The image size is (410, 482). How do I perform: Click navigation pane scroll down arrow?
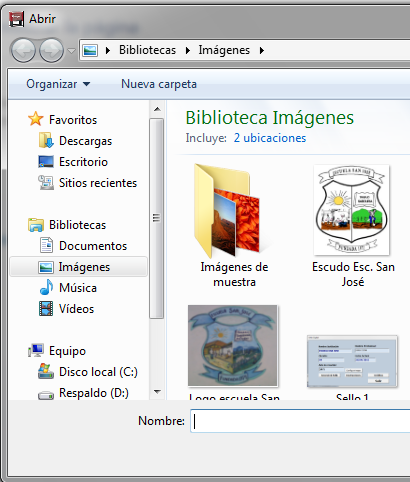pyautogui.click(x=157, y=391)
